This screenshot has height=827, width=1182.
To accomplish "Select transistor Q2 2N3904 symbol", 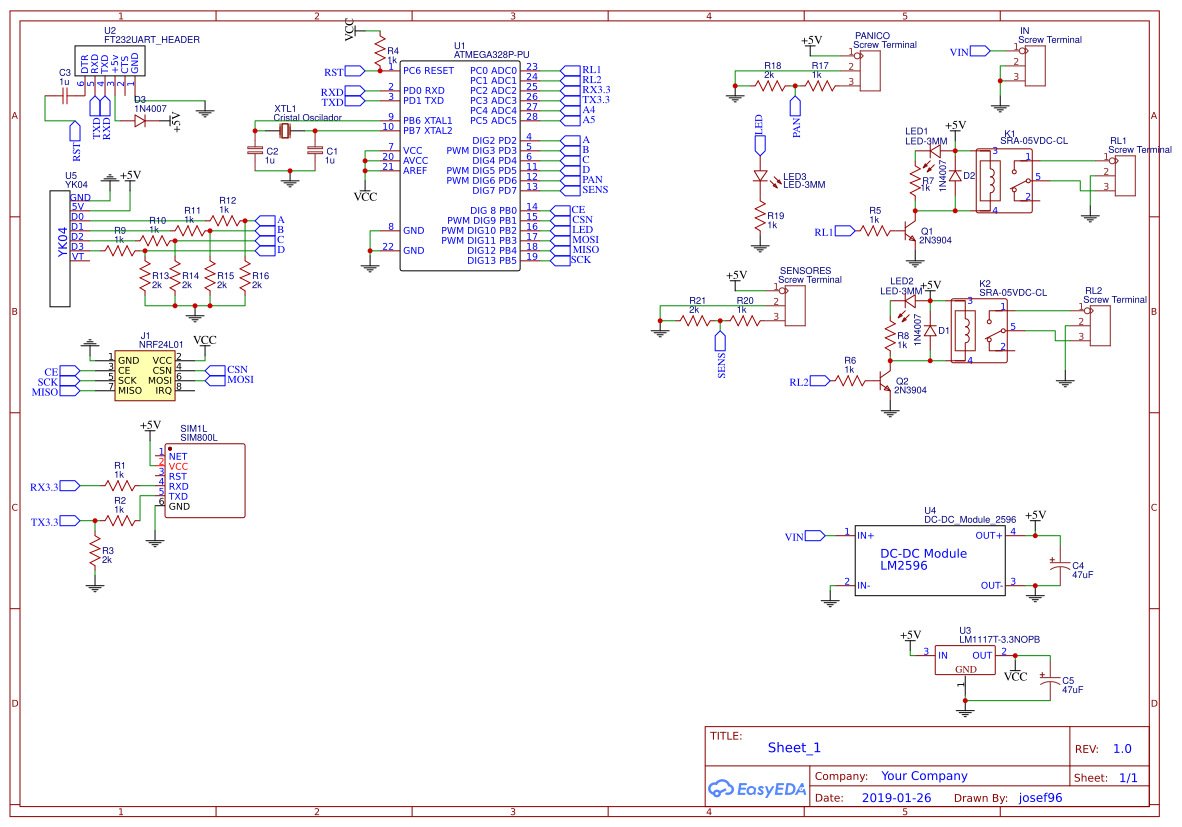I will (885, 380).
